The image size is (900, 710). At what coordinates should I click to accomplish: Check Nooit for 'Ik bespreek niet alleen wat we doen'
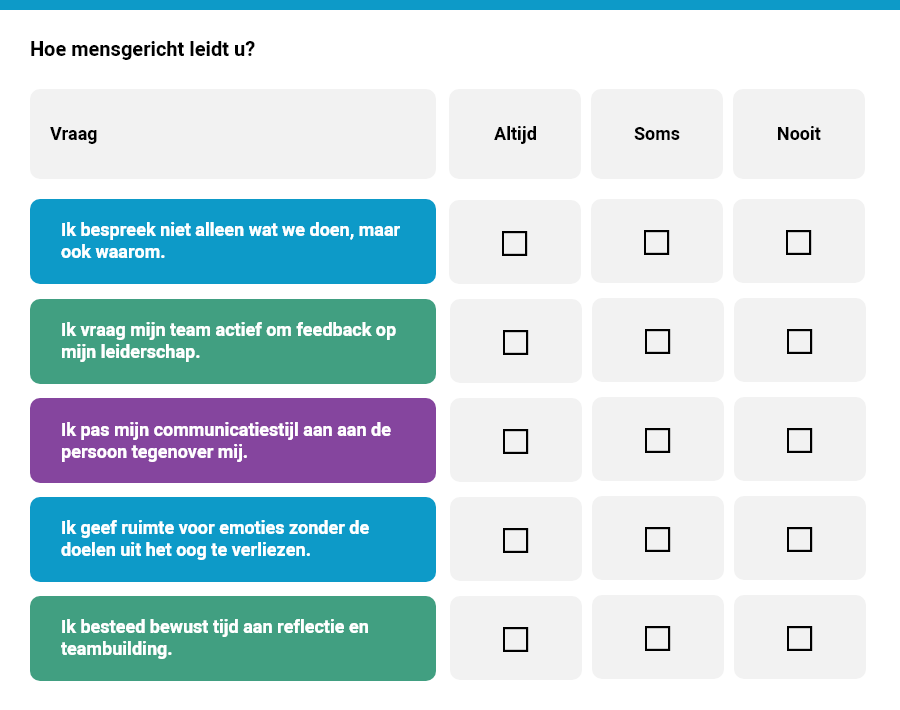click(x=798, y=242)
